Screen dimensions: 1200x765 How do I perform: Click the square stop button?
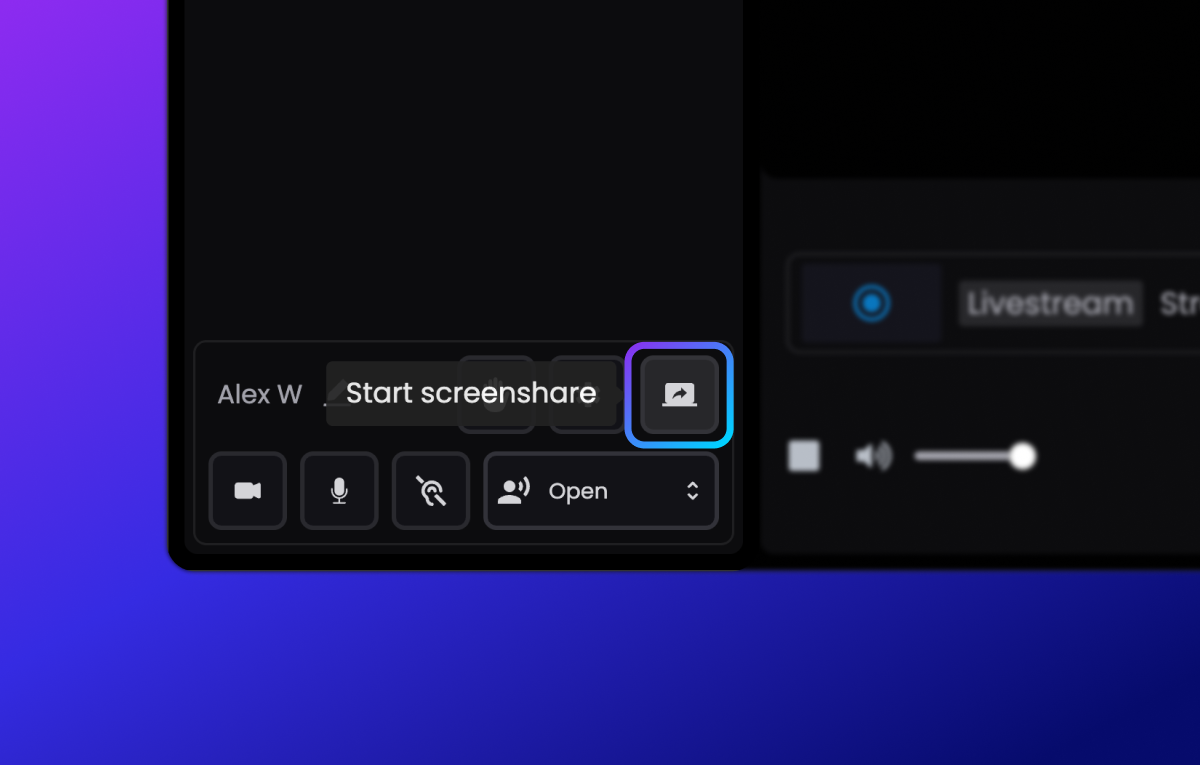(x=804, y=456)
